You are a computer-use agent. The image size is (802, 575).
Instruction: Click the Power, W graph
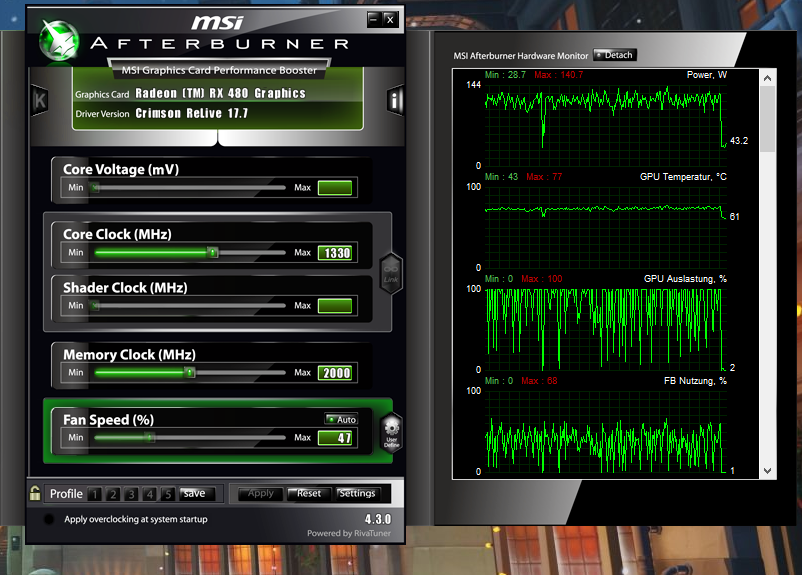(x=606, y=124)
